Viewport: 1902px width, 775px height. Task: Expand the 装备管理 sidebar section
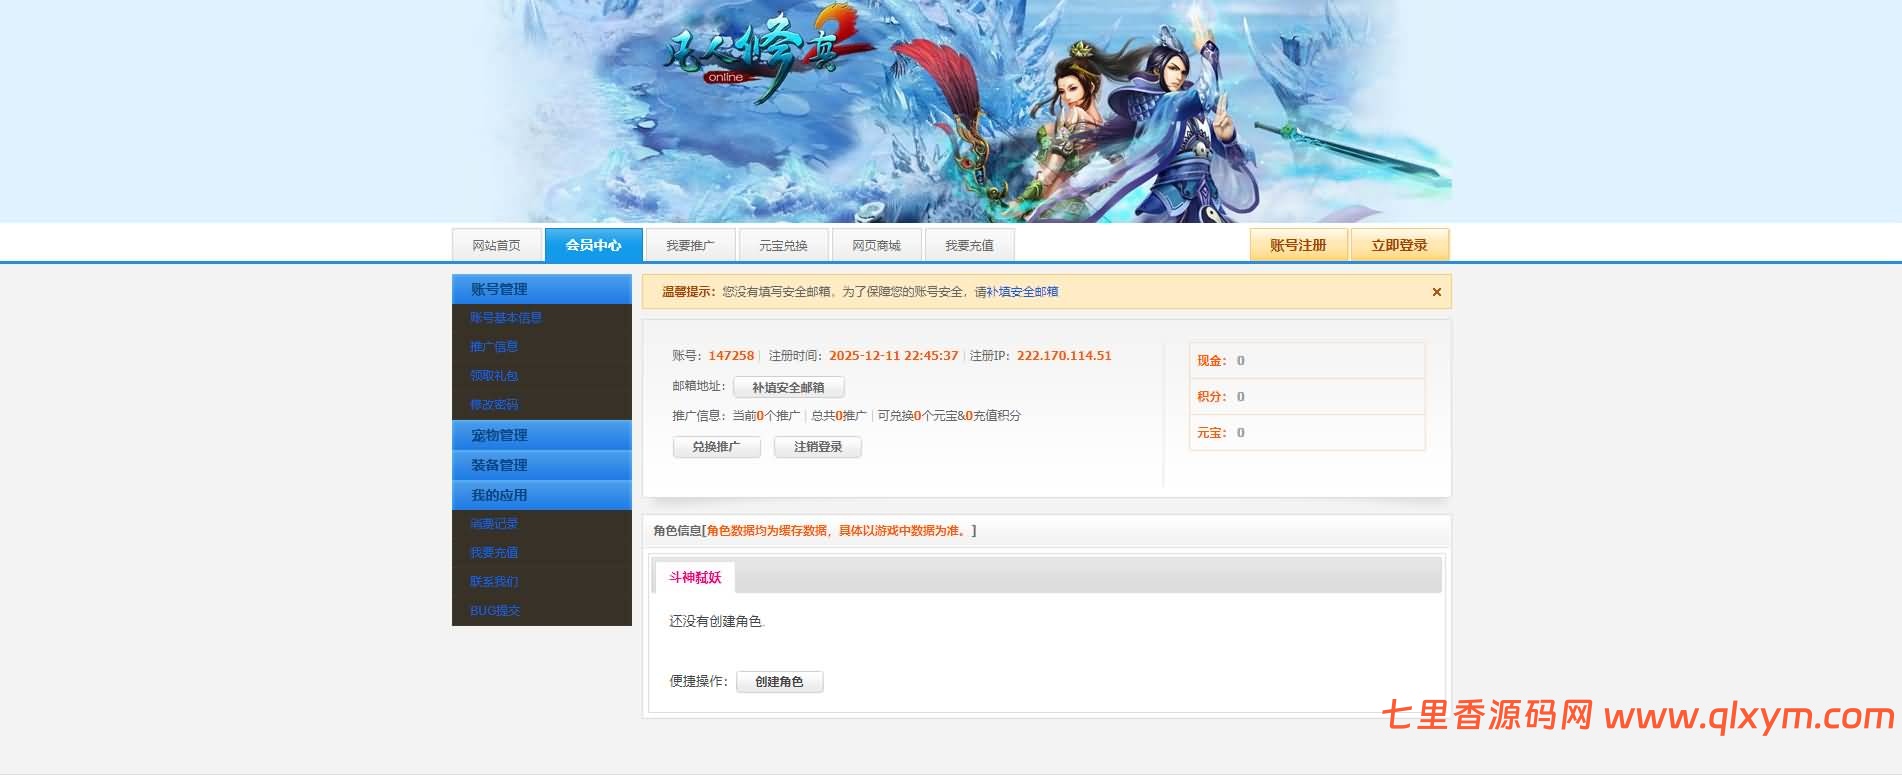541,465
